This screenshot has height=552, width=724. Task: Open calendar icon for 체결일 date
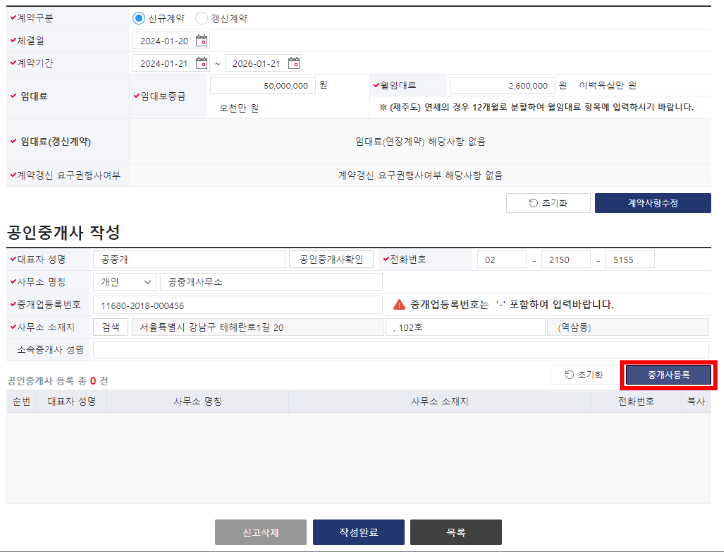201,41
